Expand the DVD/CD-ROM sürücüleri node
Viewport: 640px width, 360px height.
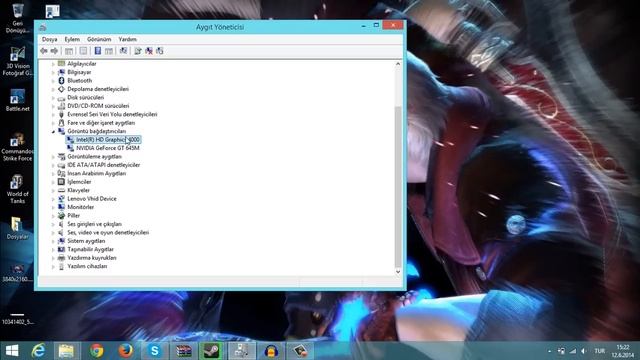tap(53, 106)
